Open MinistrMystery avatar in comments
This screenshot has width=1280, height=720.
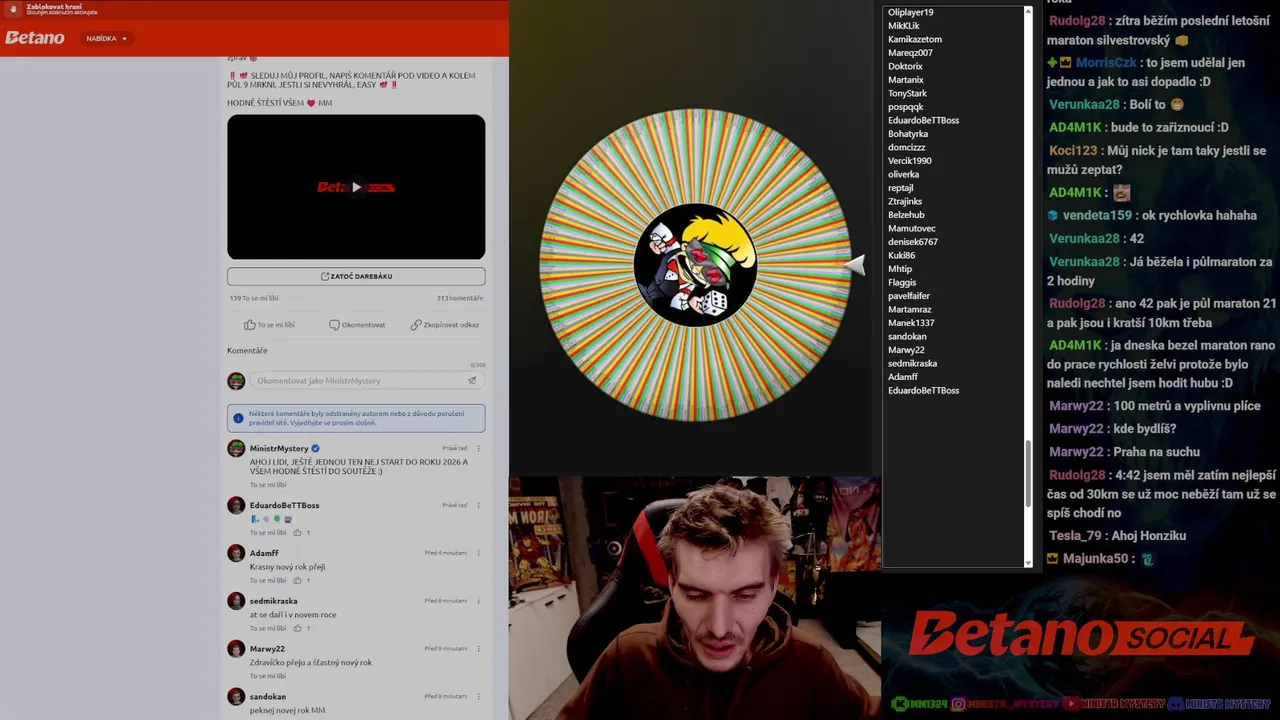(236, 449)
